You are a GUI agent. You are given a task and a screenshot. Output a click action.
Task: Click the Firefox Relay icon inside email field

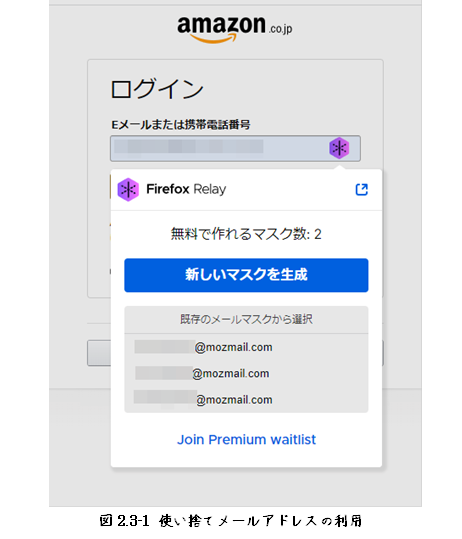(339, 148)
